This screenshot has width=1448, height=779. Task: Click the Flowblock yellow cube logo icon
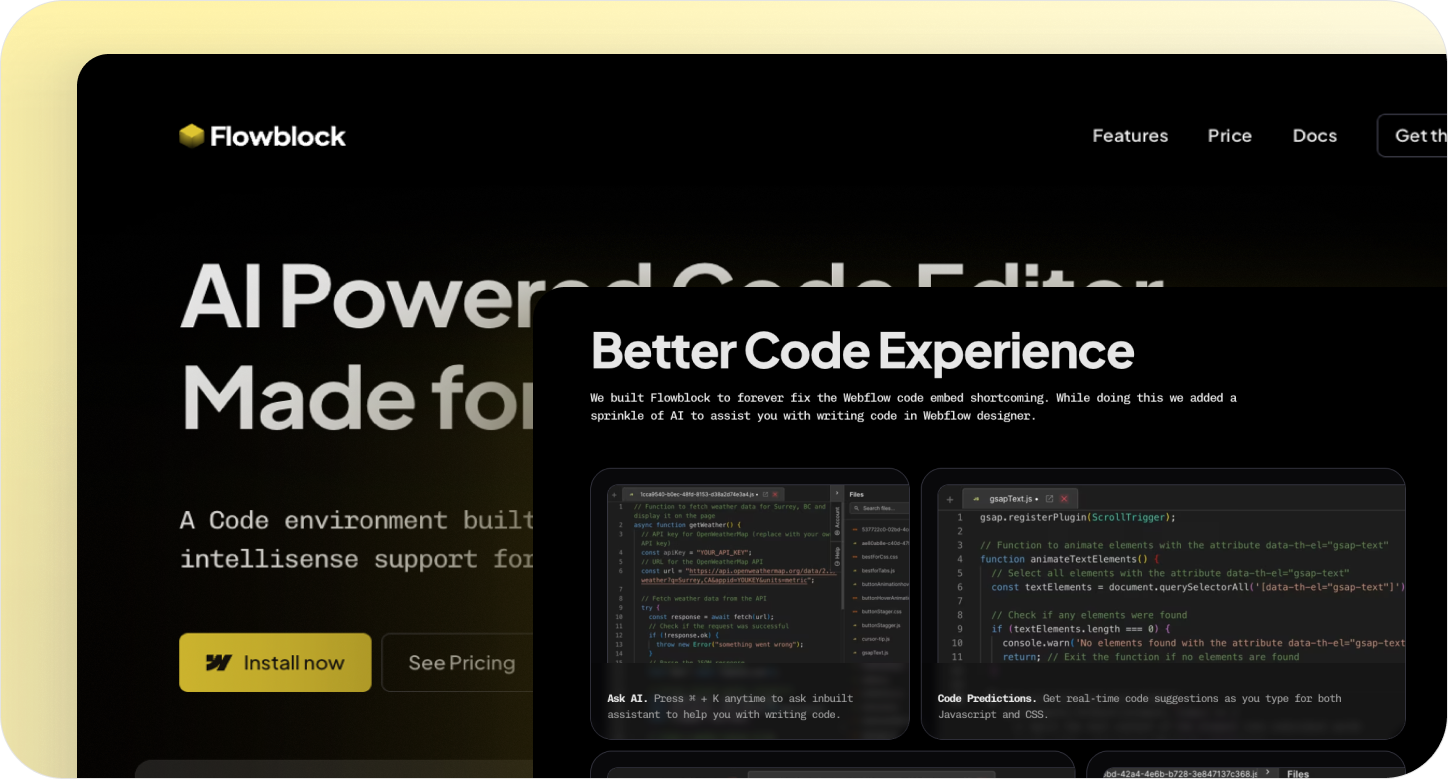tap(192, 136)
